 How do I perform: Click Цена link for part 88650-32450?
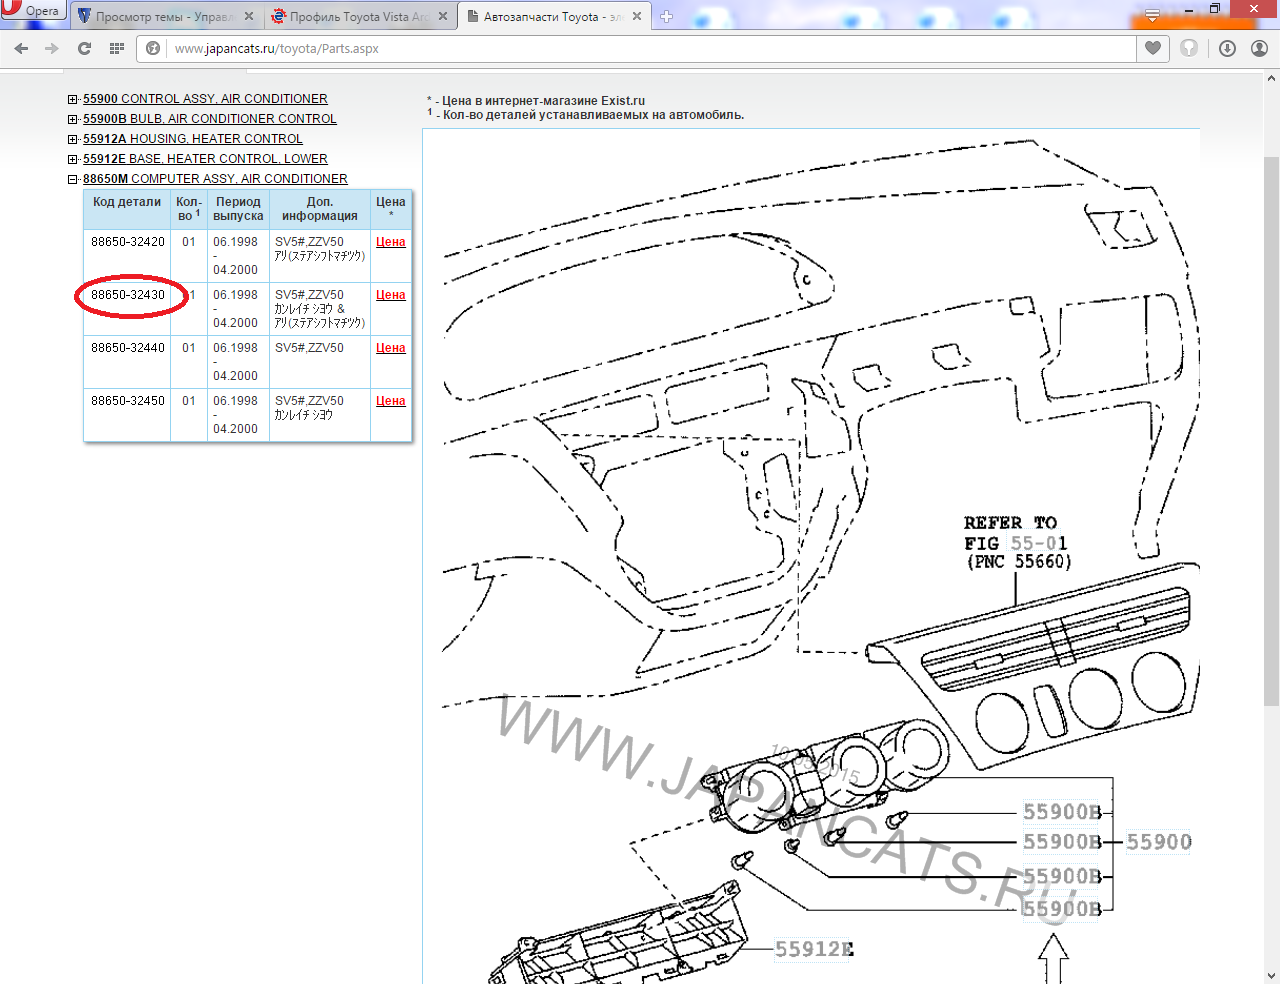coord(390,401)
